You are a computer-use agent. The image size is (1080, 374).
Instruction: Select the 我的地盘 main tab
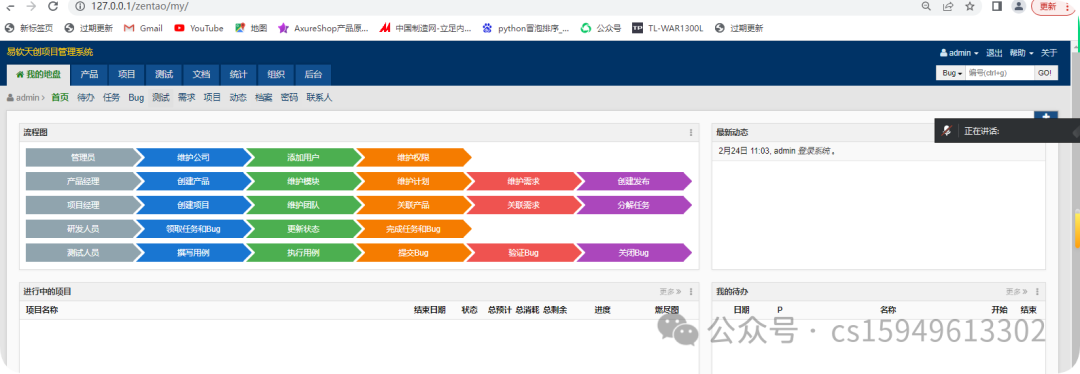[38, 74]
